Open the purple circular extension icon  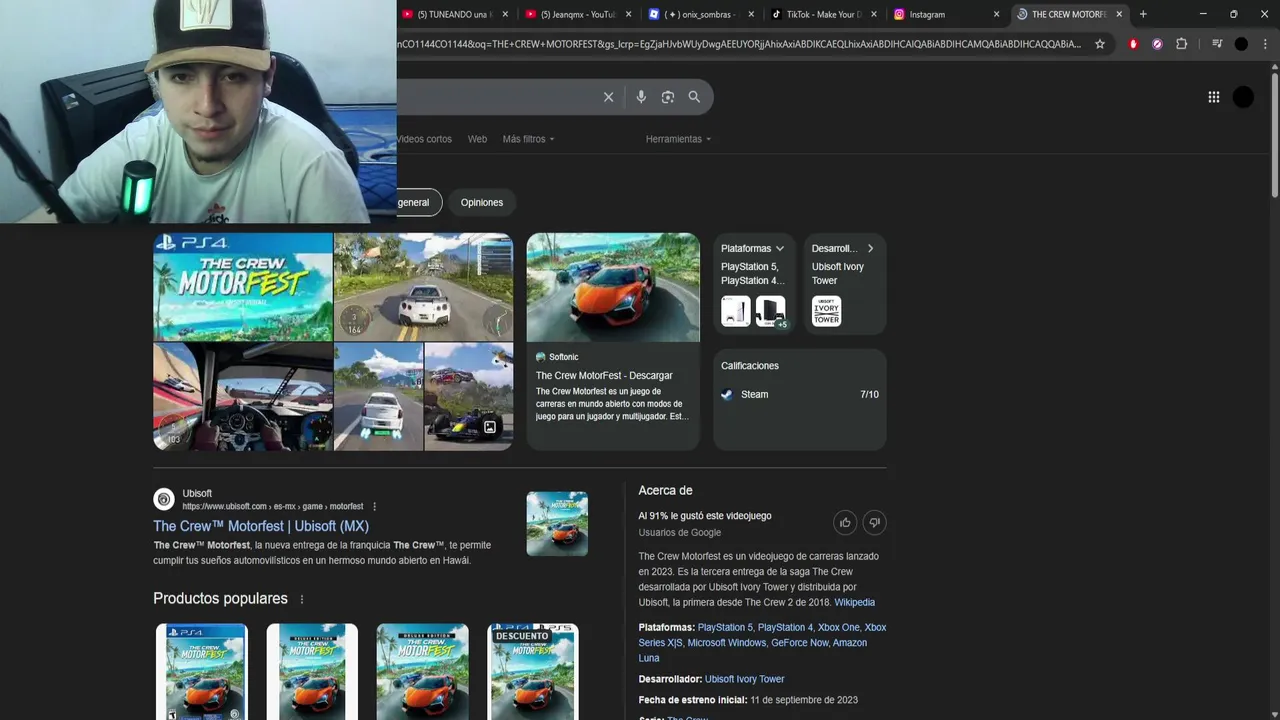click(x=1157, y=44)
